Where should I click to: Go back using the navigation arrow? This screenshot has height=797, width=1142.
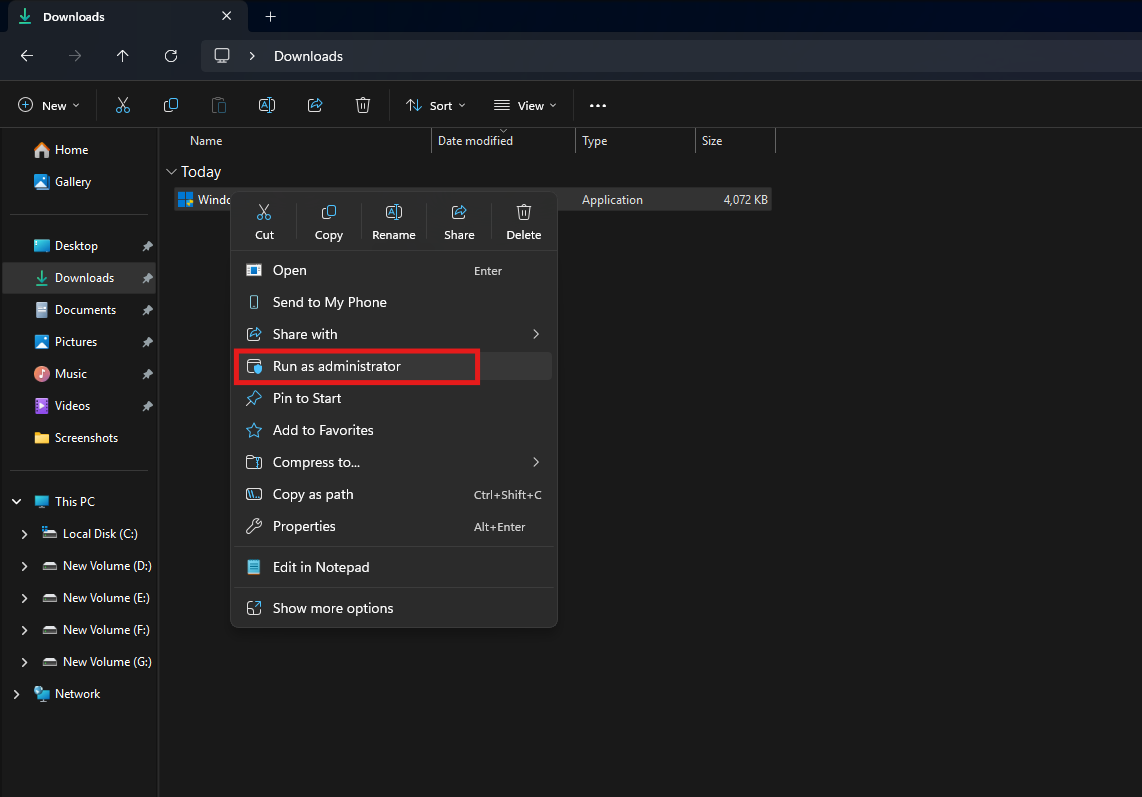pos(26,56)
